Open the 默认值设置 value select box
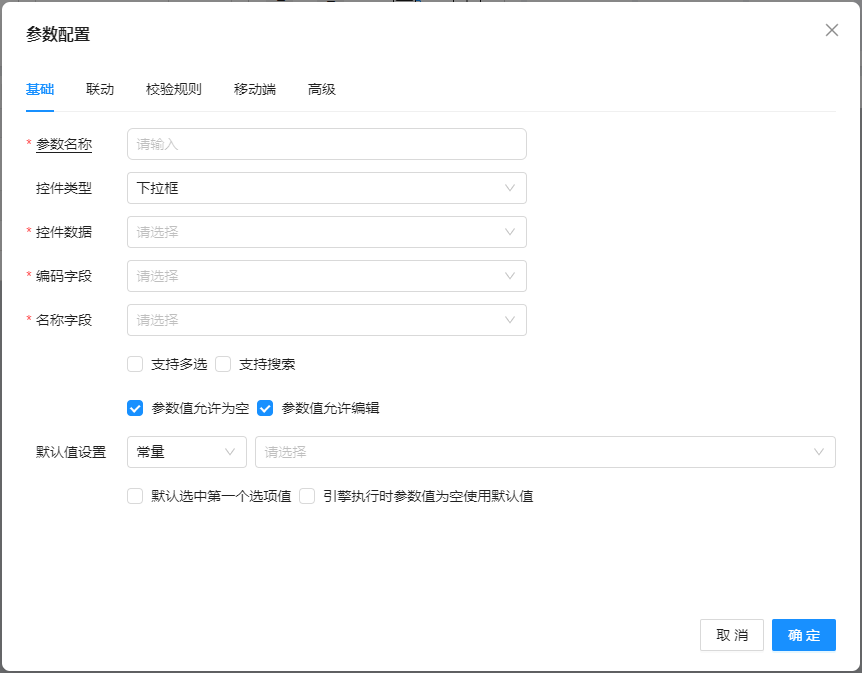 (x=545, y=452)
